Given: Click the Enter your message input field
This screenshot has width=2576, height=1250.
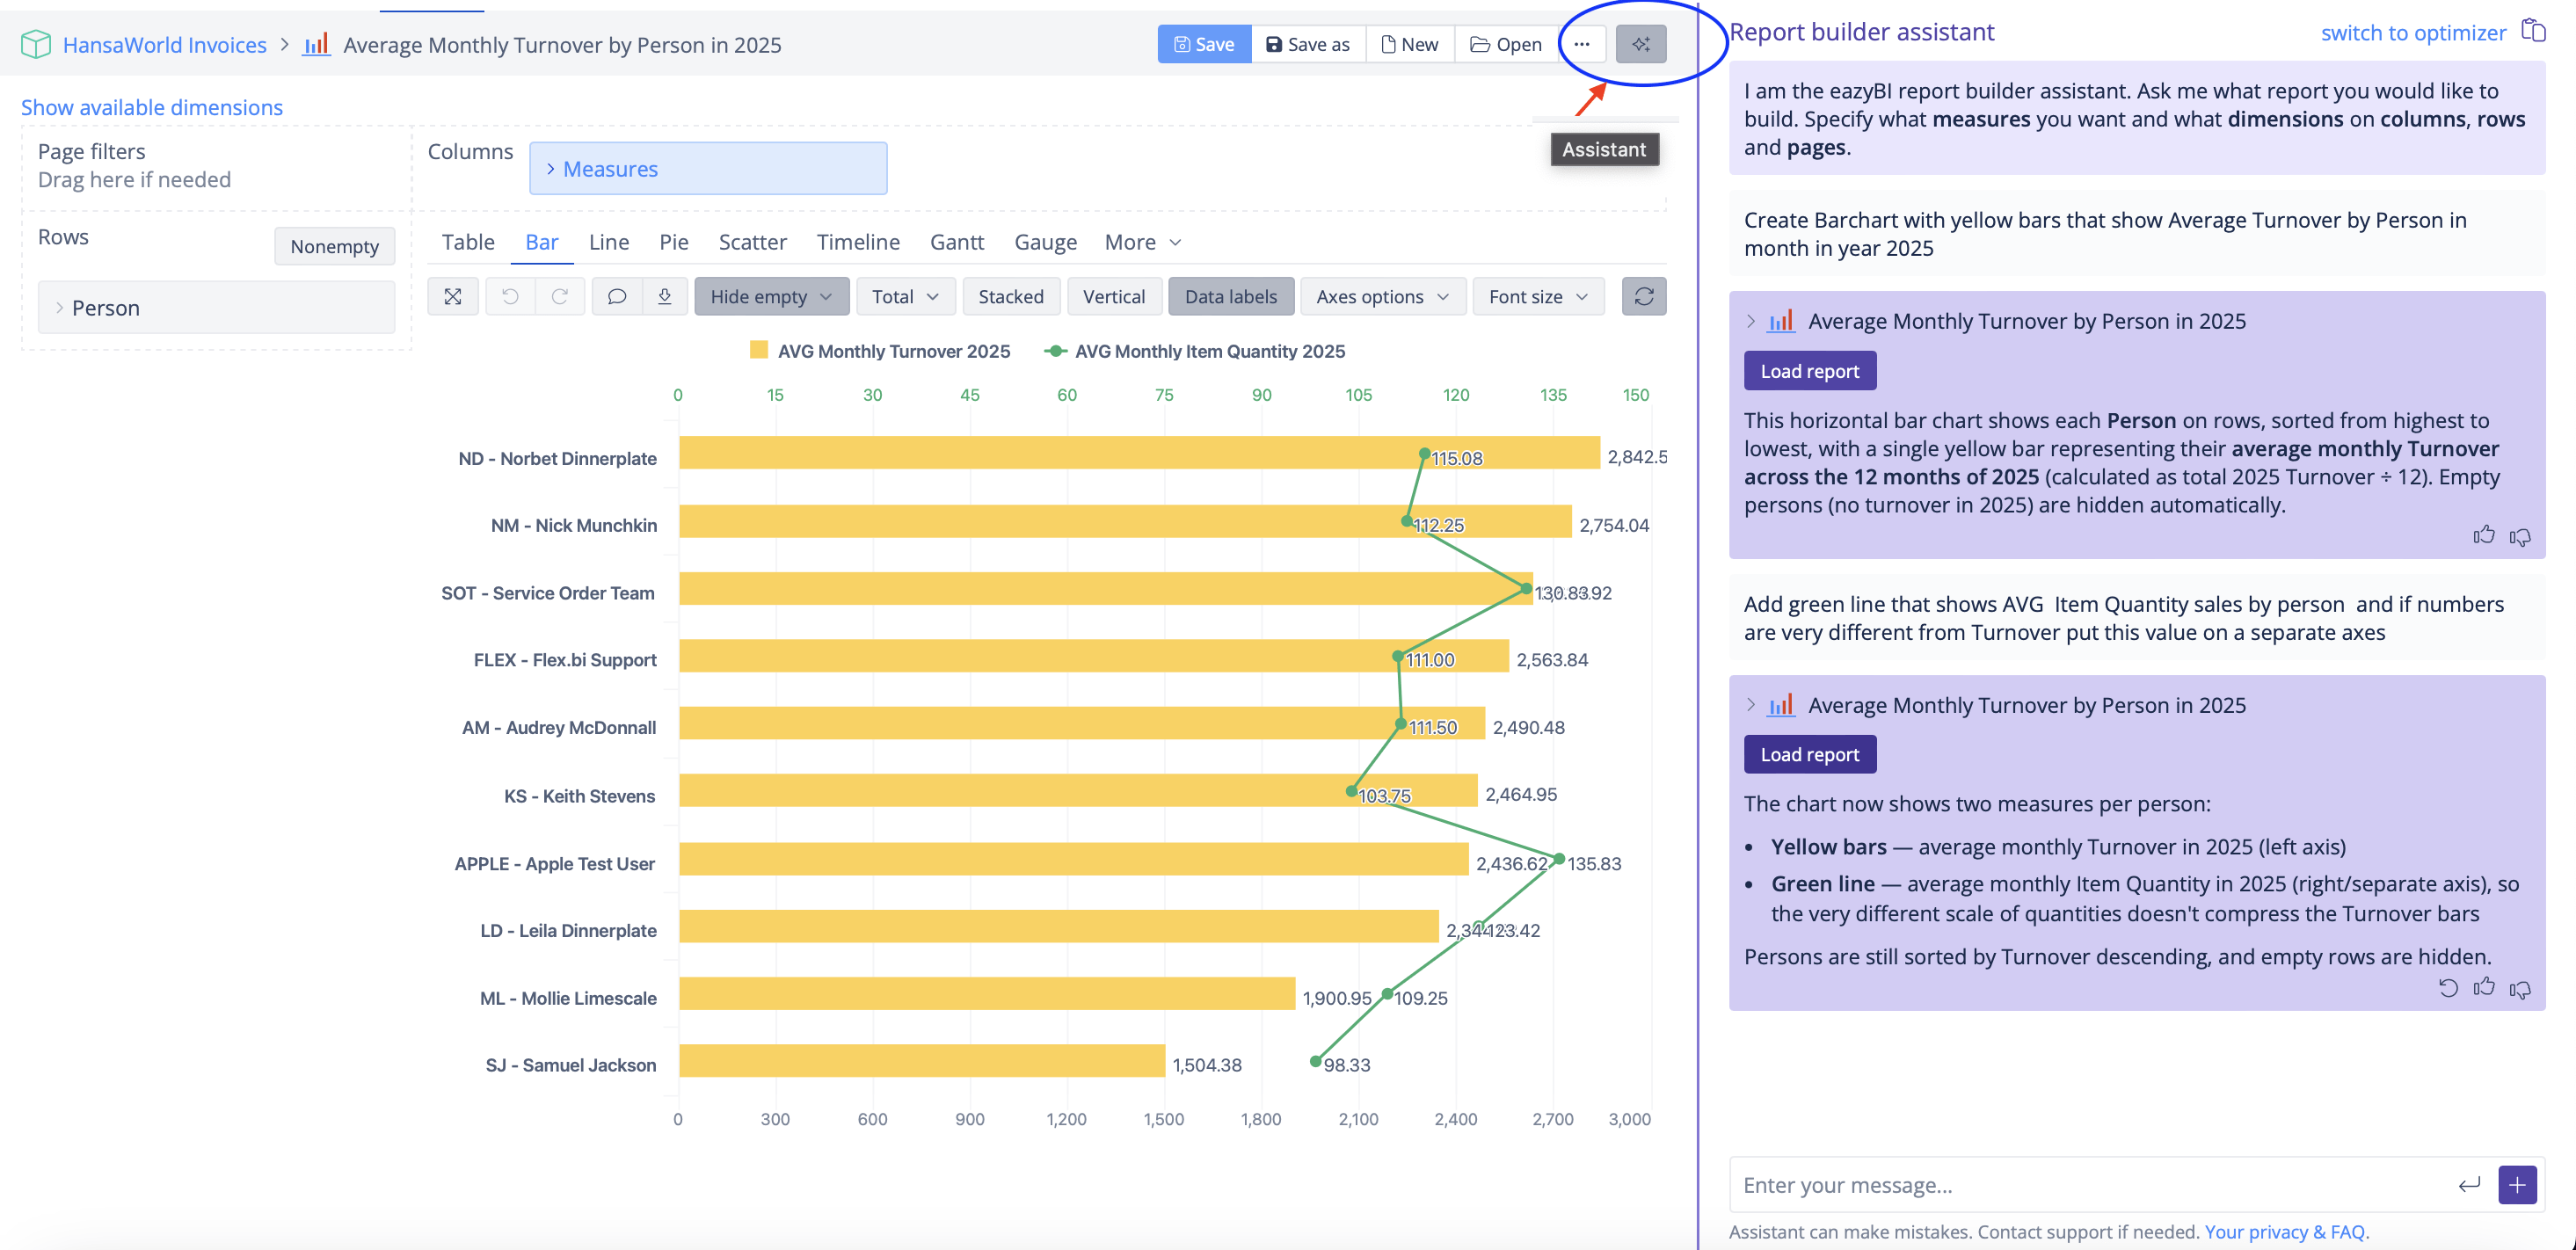Looking at the screenshot, I should 2090,1185.
